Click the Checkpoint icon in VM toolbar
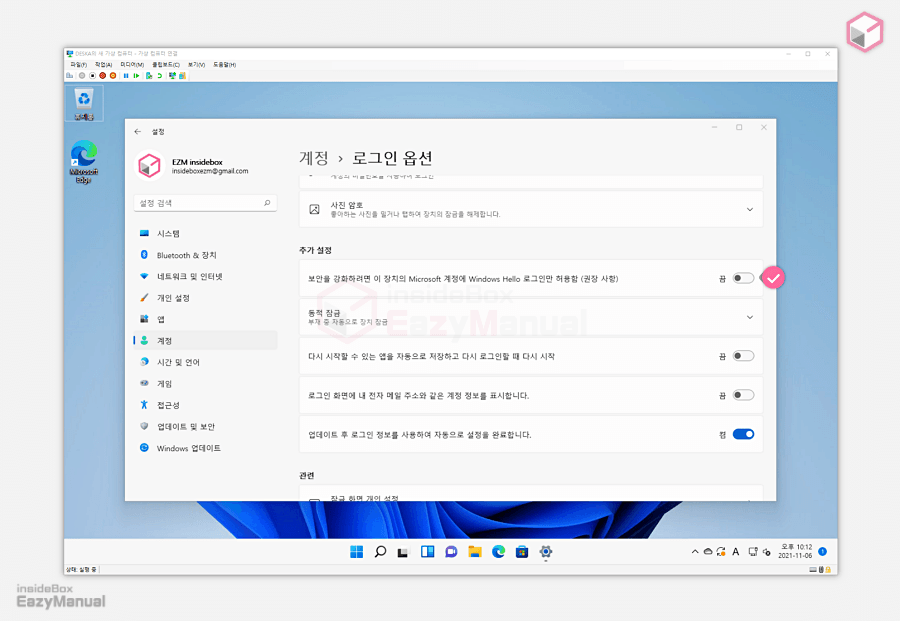This screenshot has height=621, width=900. [149, 75]
